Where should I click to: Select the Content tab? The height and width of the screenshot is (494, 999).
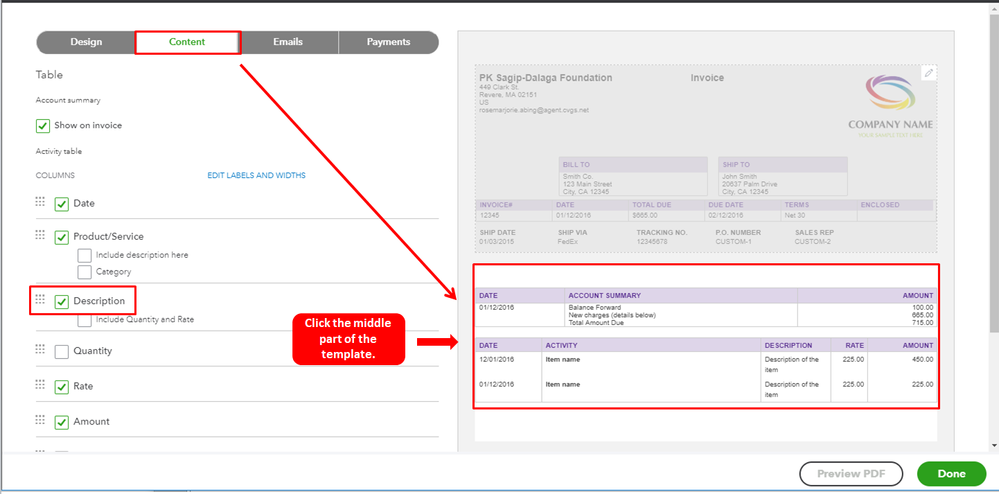coord(187,42)
